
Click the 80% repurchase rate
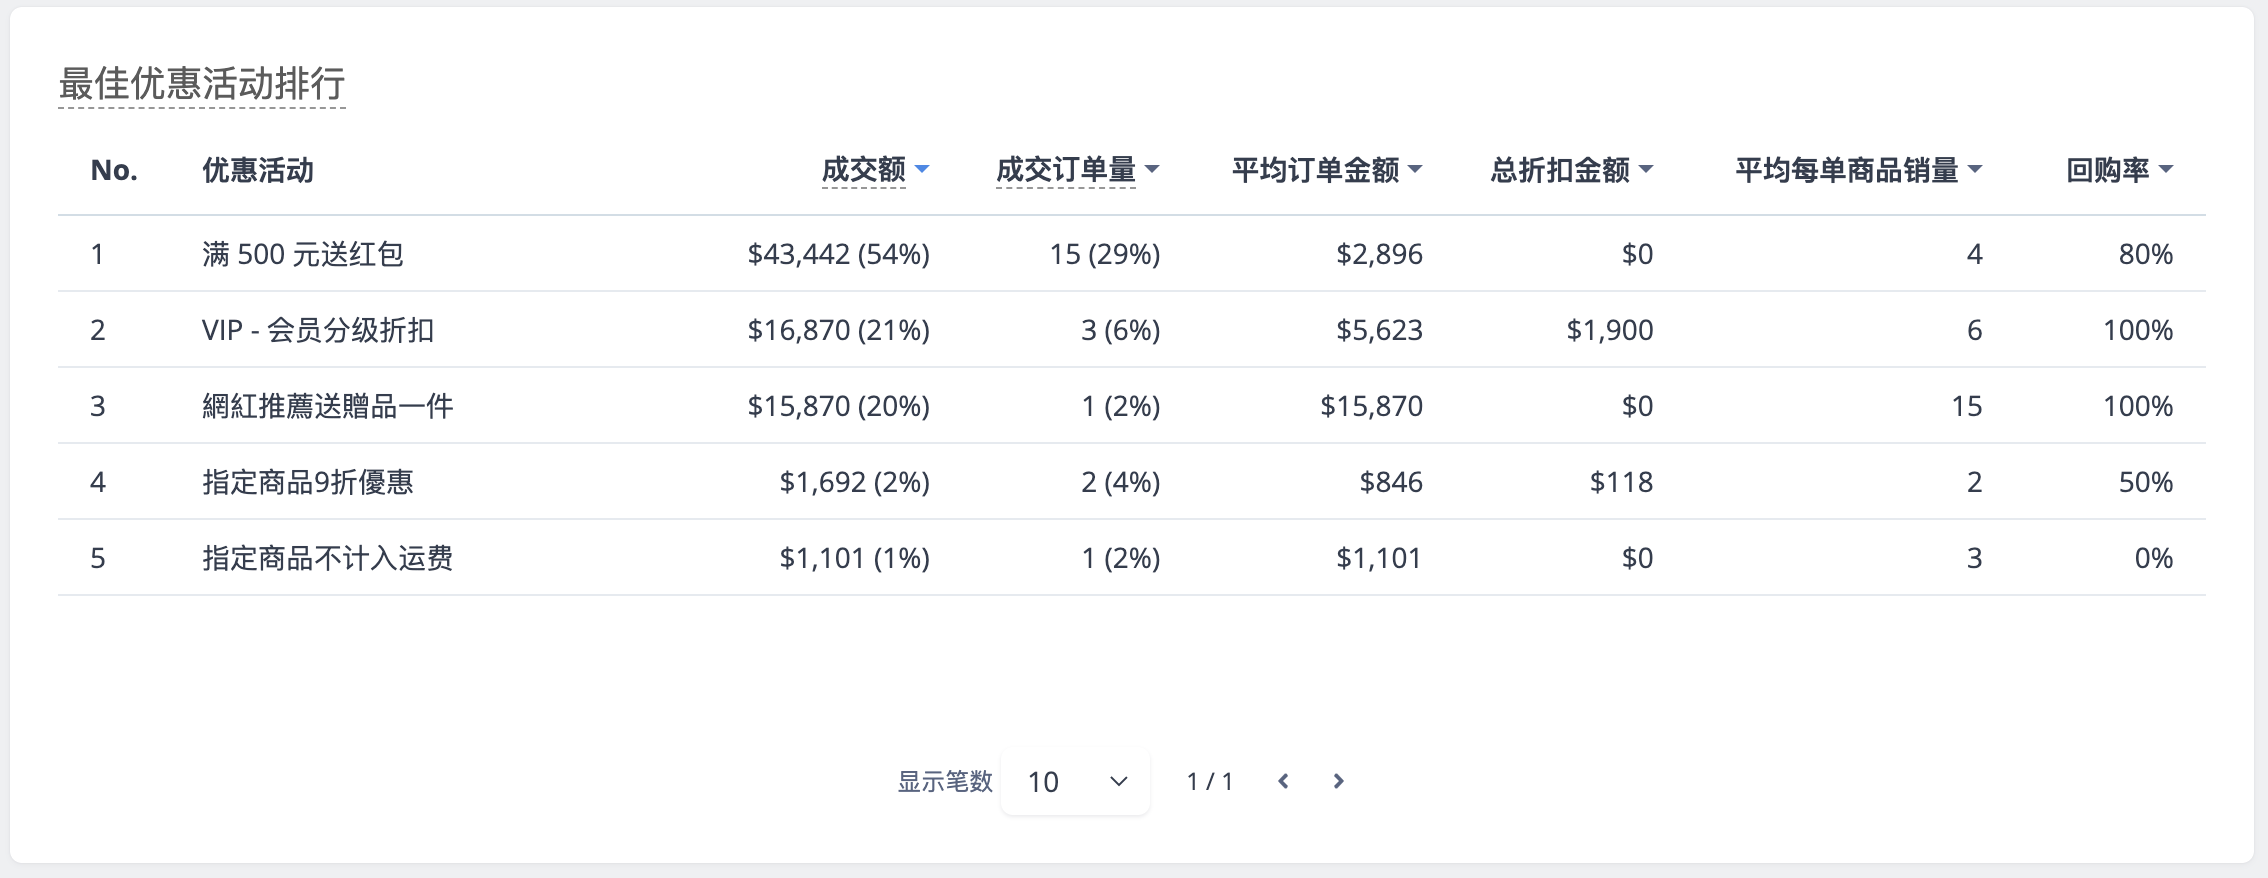point(2146,254)
